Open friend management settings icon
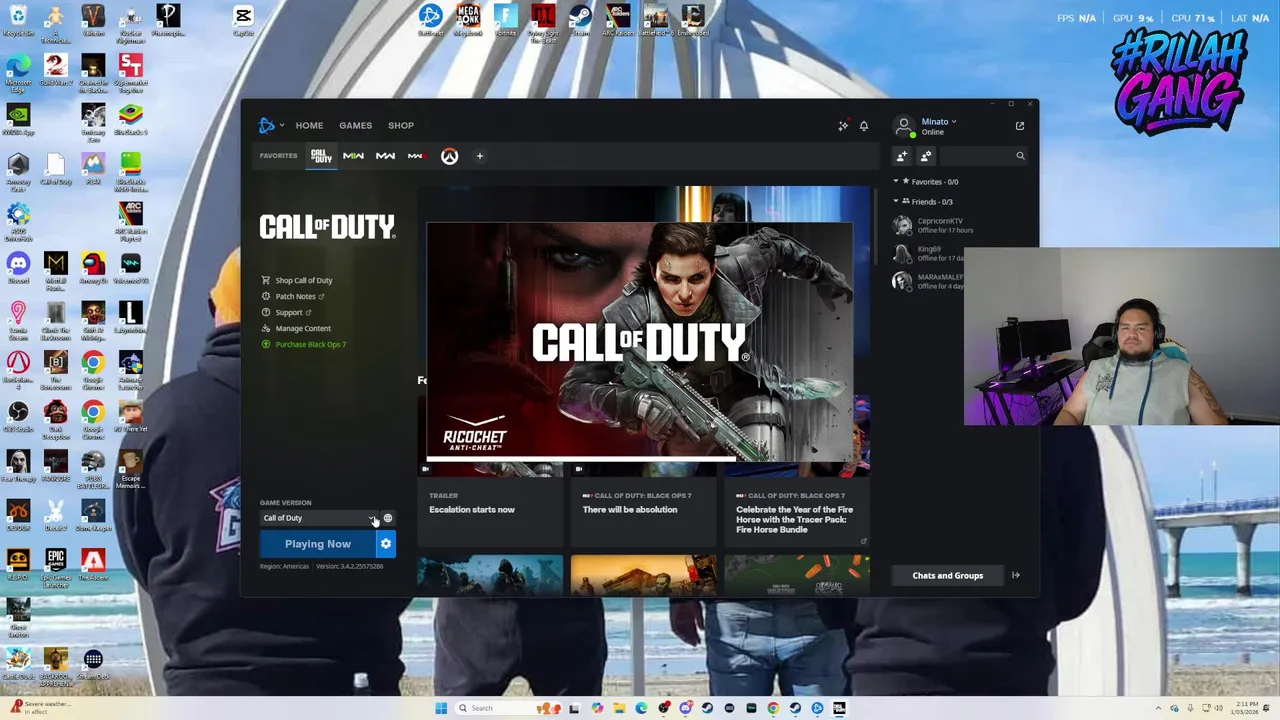The width and height of the screenshot is (1280, 720). pyautogui.click(x=926, y=156)
